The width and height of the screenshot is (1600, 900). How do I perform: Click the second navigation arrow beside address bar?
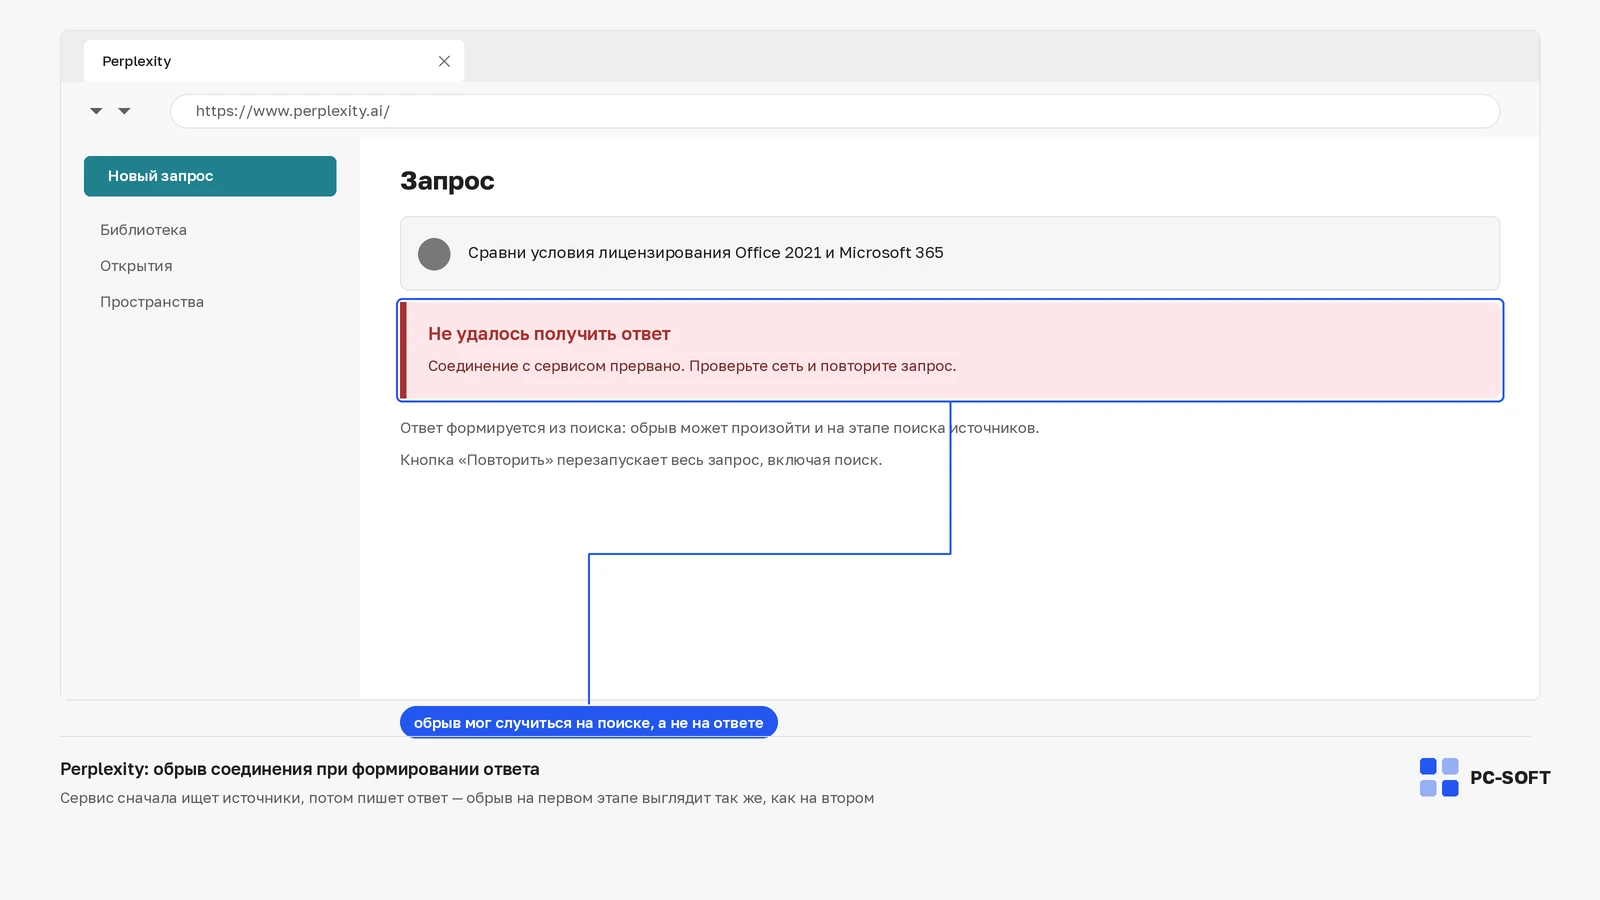point(124,111)
